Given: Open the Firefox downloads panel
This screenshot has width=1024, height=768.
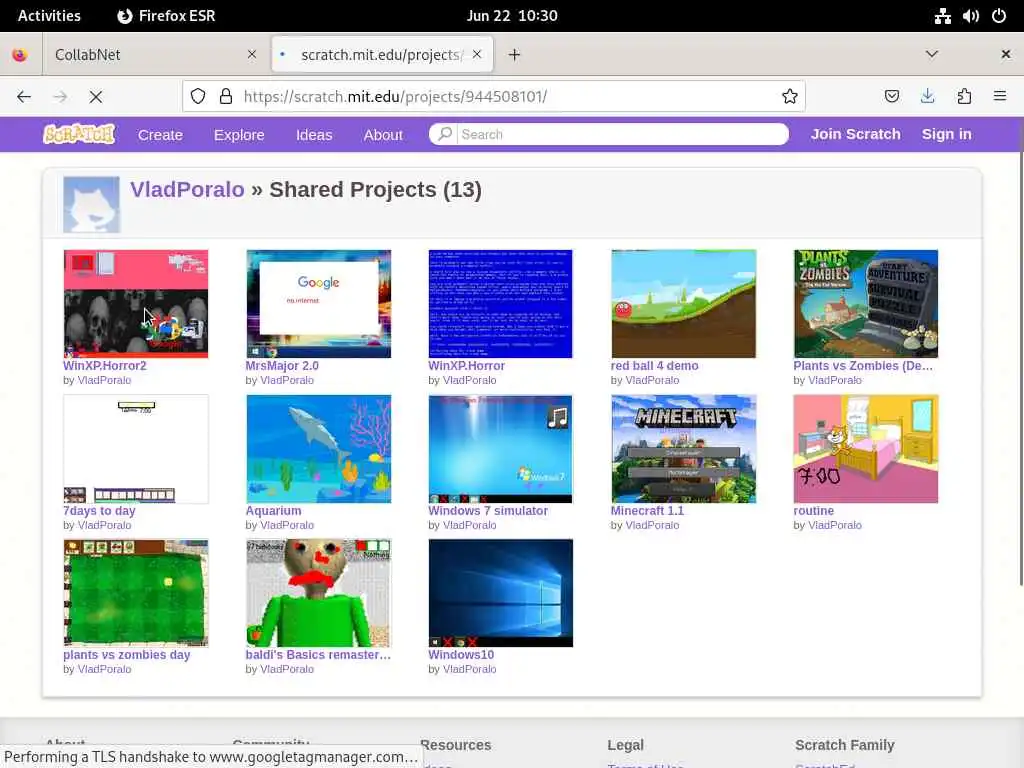Looking at the screenshot, I should coord(927,97).
